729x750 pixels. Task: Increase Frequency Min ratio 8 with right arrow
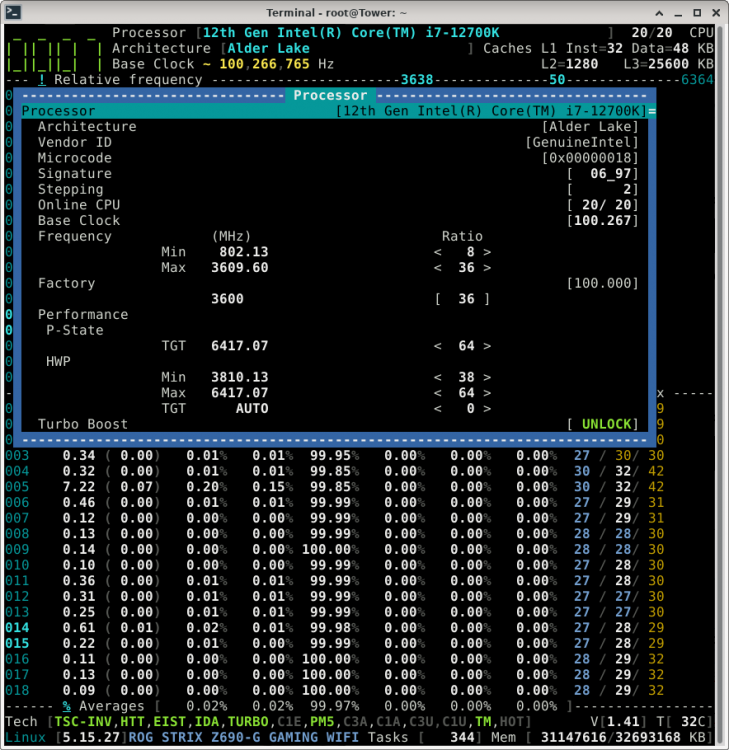pos(487,252)
